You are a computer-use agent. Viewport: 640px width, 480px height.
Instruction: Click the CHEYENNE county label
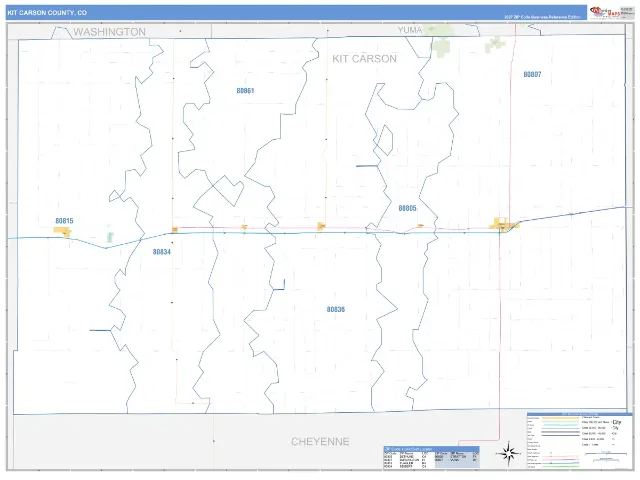coord(320,442)
